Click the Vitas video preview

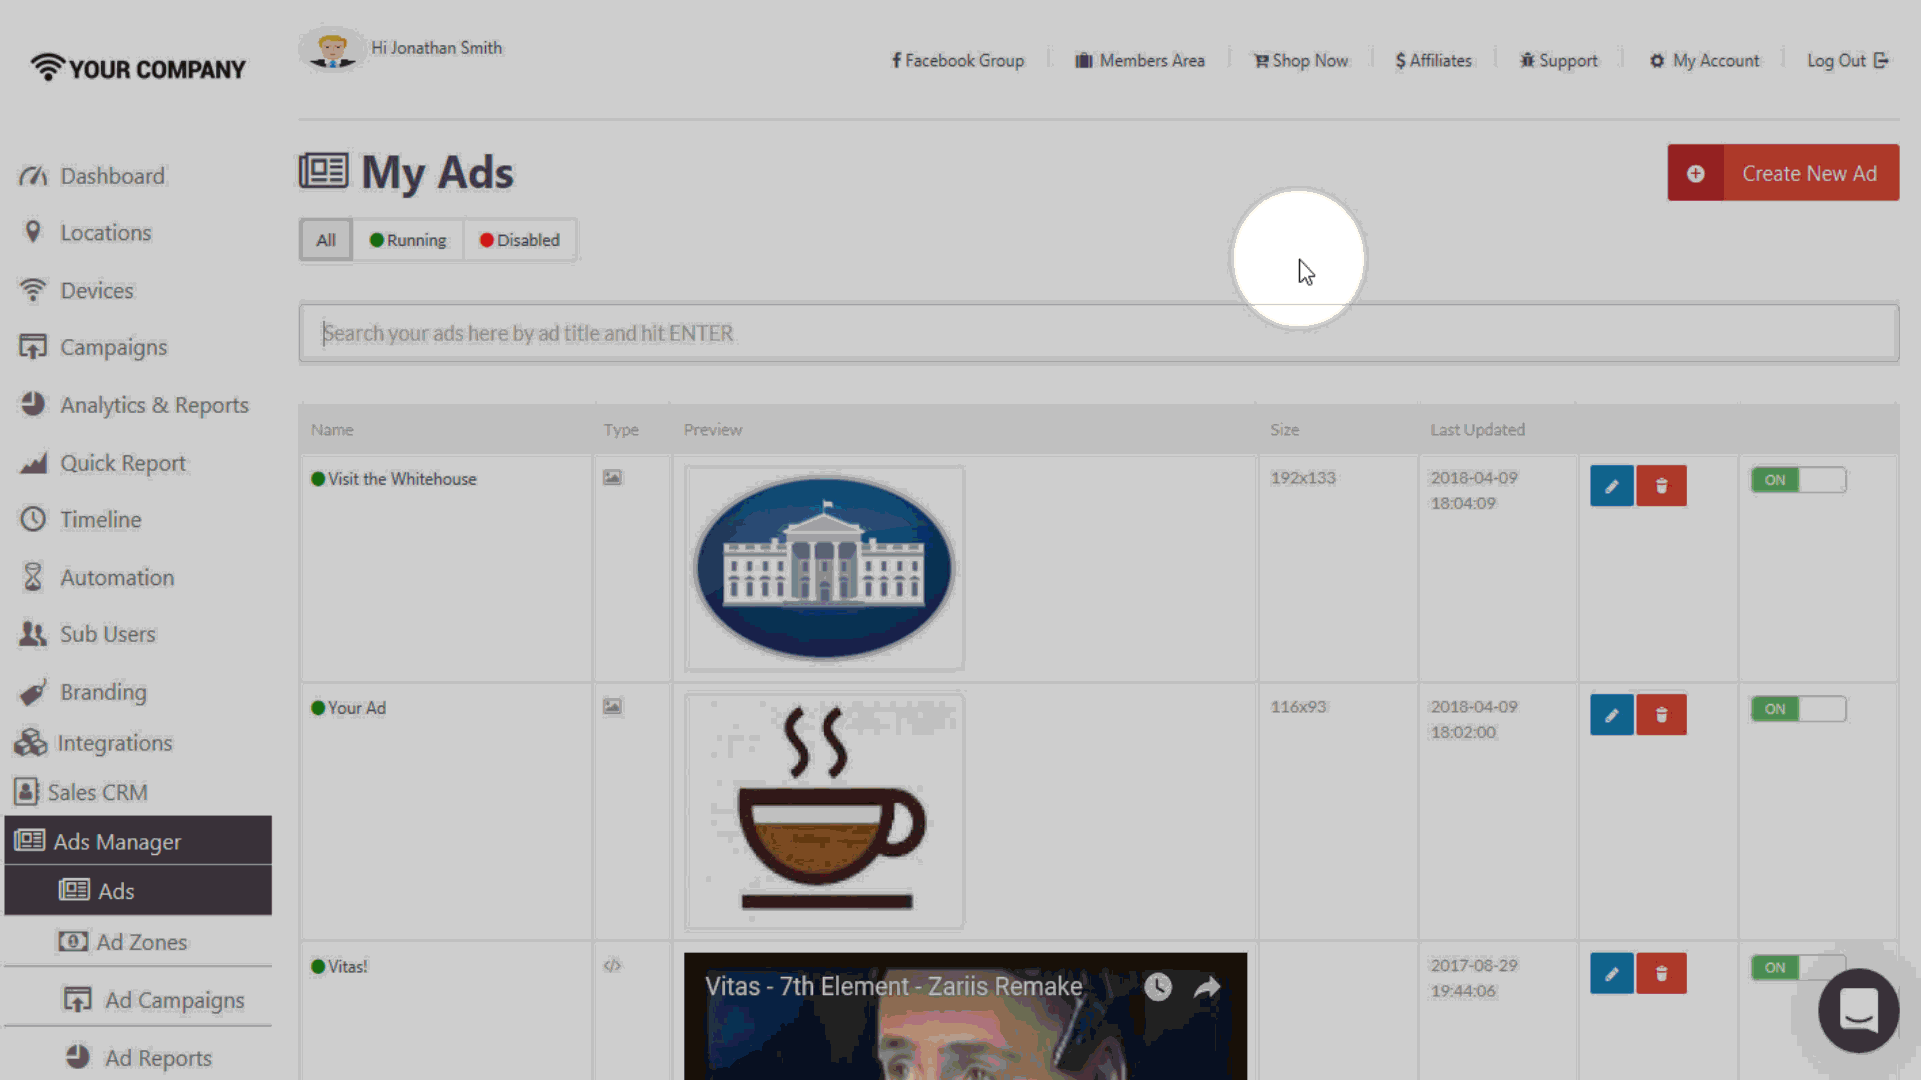tap(965, 1016)
